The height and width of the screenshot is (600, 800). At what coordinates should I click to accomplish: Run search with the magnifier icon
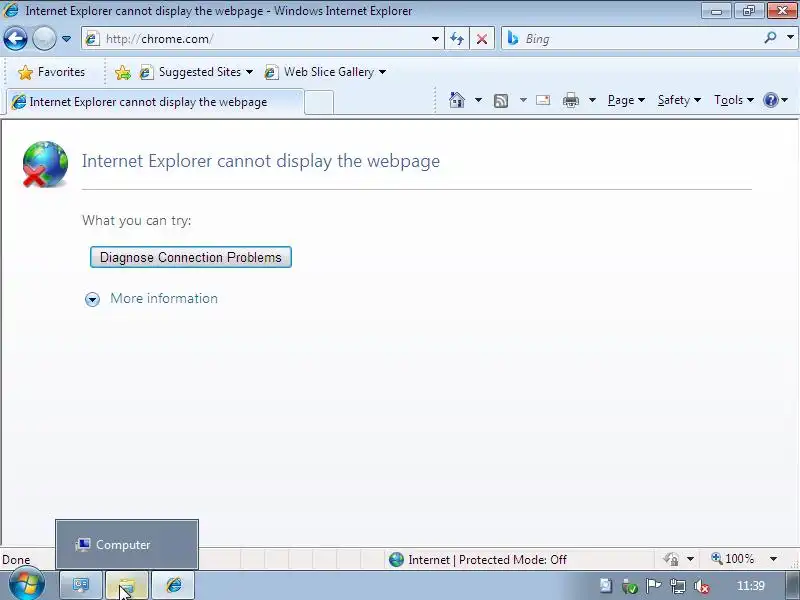(770, 38)
